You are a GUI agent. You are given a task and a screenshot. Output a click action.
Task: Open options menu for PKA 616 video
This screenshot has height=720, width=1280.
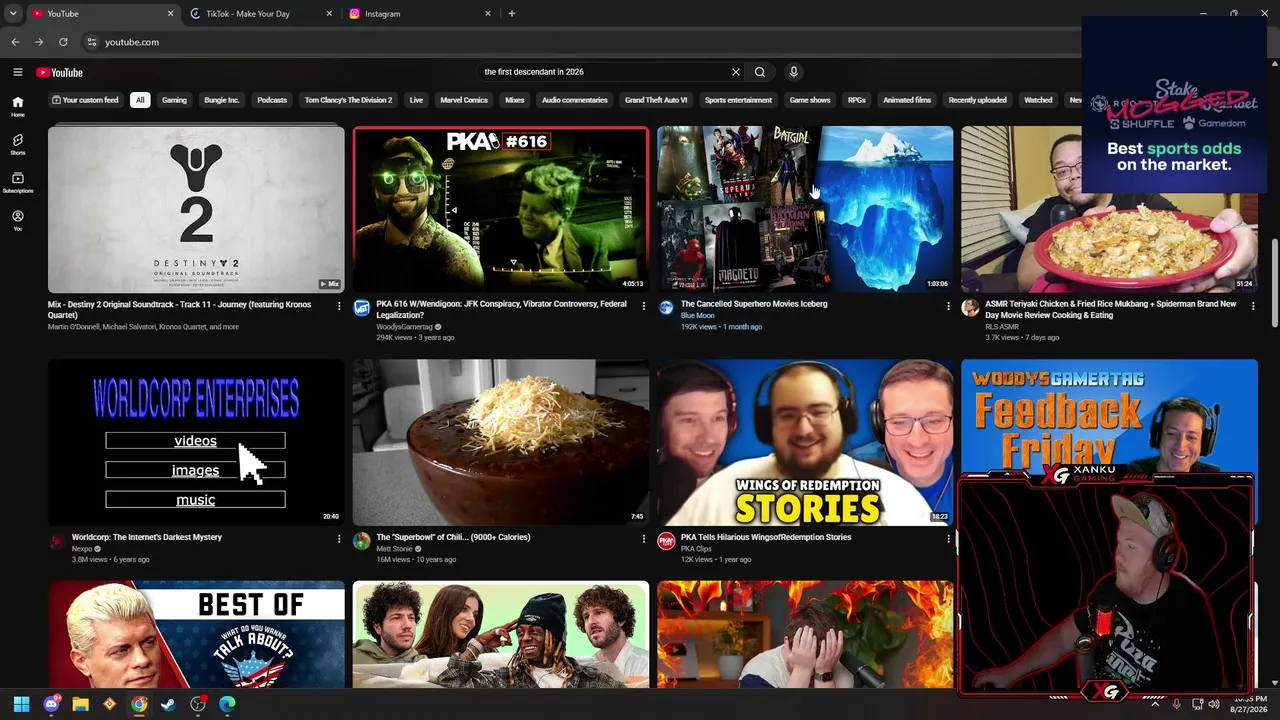(x=644, y=306)
